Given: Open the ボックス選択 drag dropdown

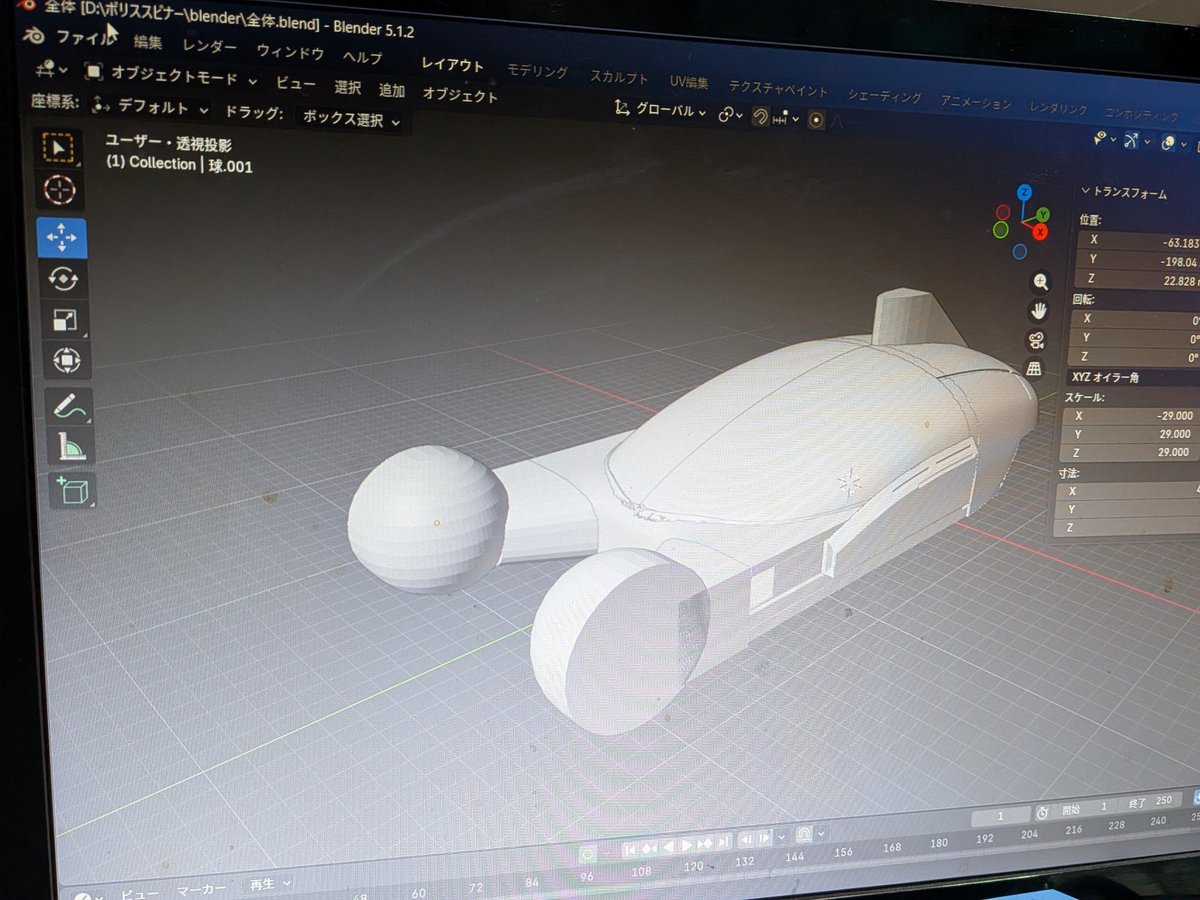Looking at the screenshot, I should tap(351, 119).
